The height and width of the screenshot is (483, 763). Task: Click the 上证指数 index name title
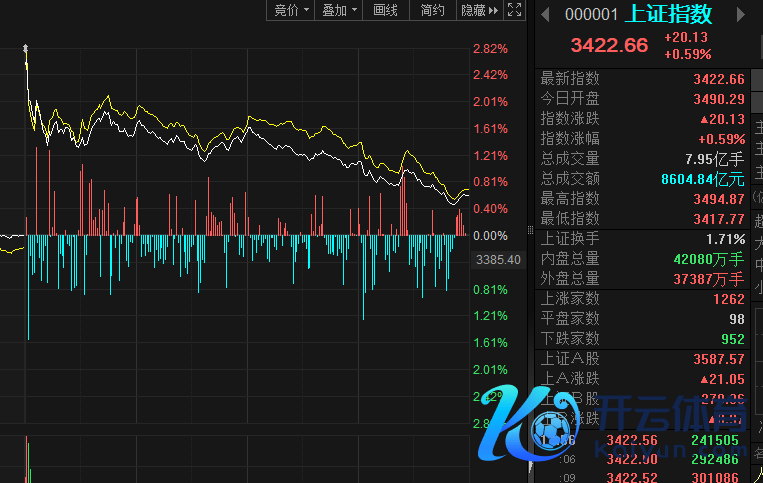(x=669, y=14)
